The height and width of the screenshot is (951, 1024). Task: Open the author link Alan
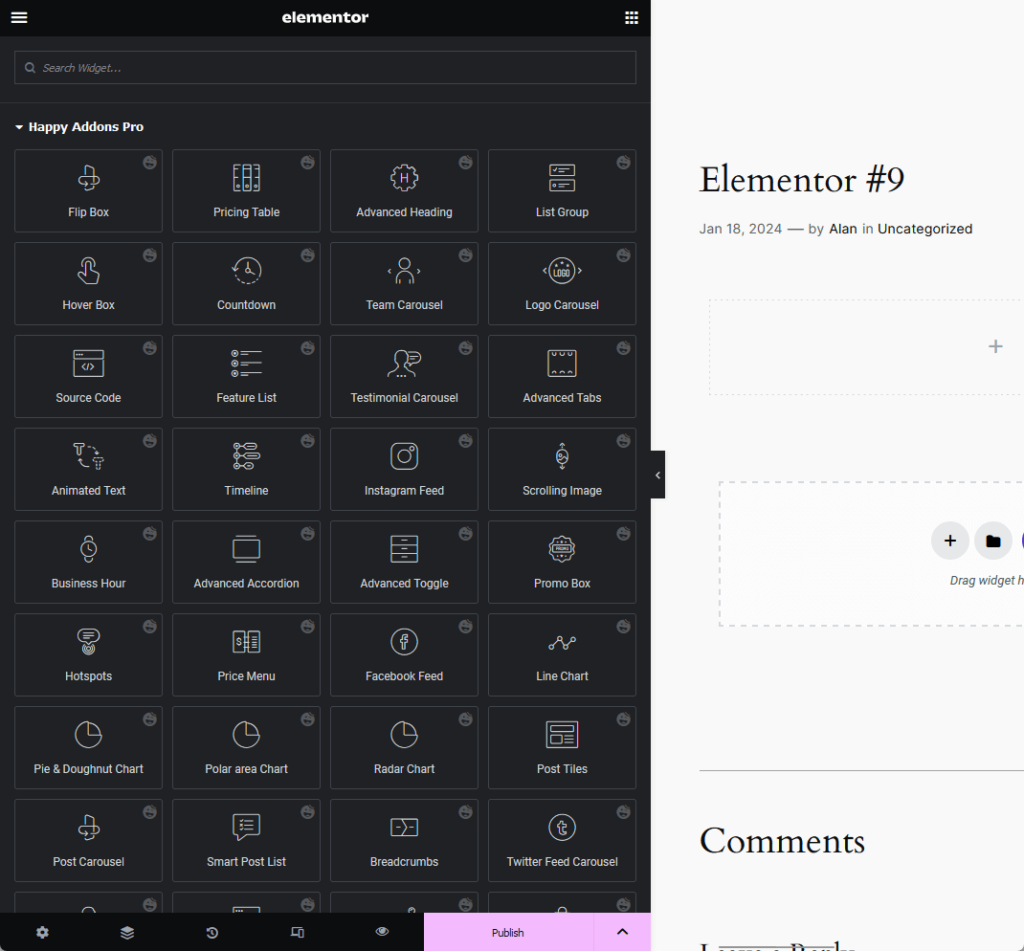coord(842,229)
